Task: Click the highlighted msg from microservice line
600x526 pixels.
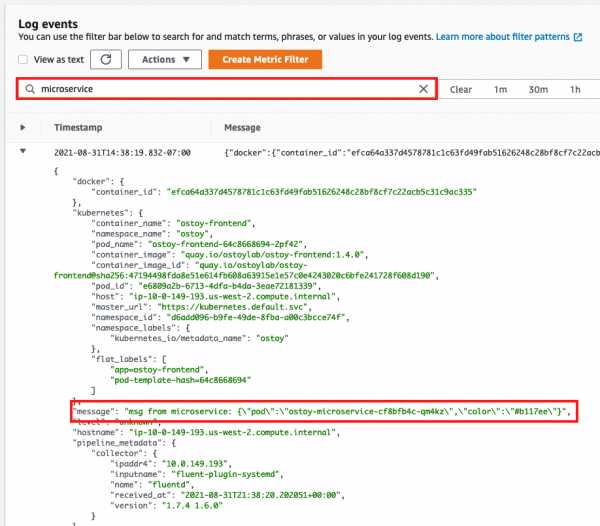Action: point(322,412)
